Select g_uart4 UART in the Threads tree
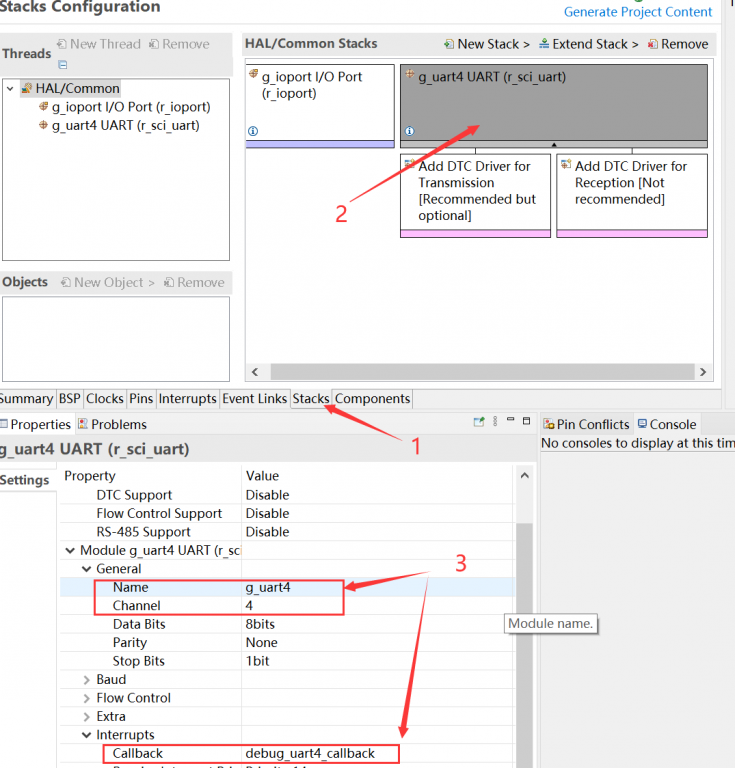The height and width of the screenshot is (768, 735). click(124, 125)
